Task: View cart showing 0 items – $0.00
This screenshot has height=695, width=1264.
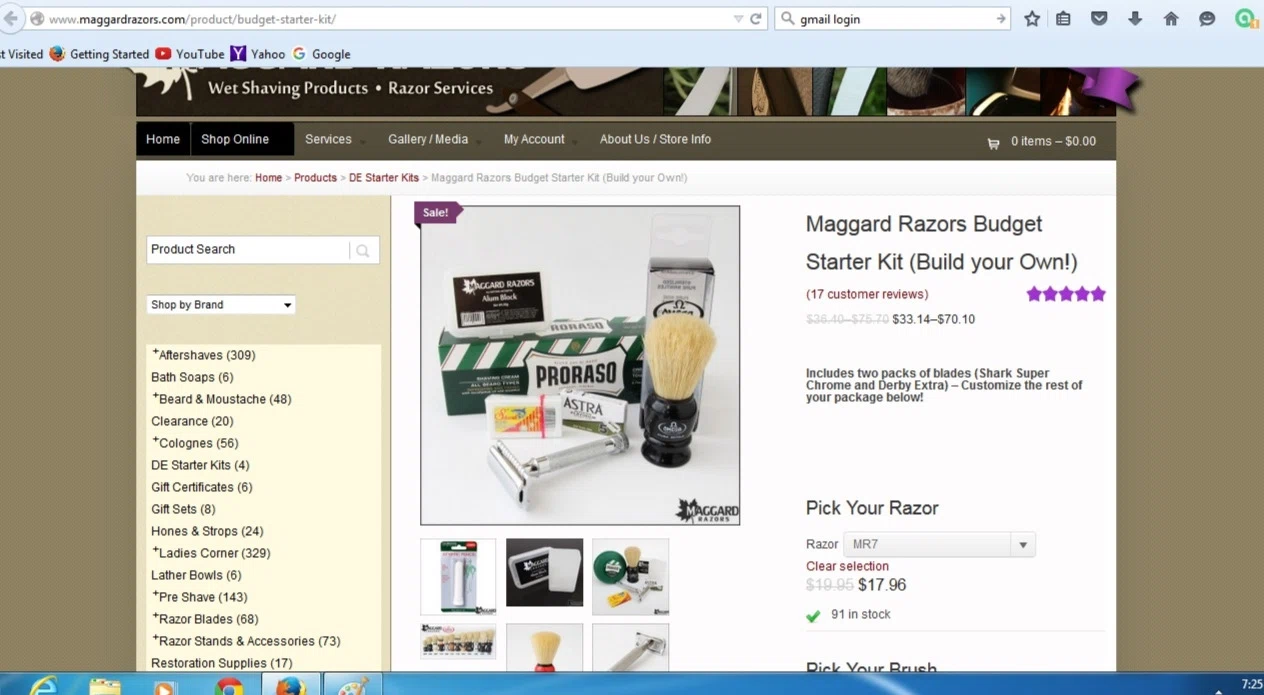Action: (x=1053, y=141)
